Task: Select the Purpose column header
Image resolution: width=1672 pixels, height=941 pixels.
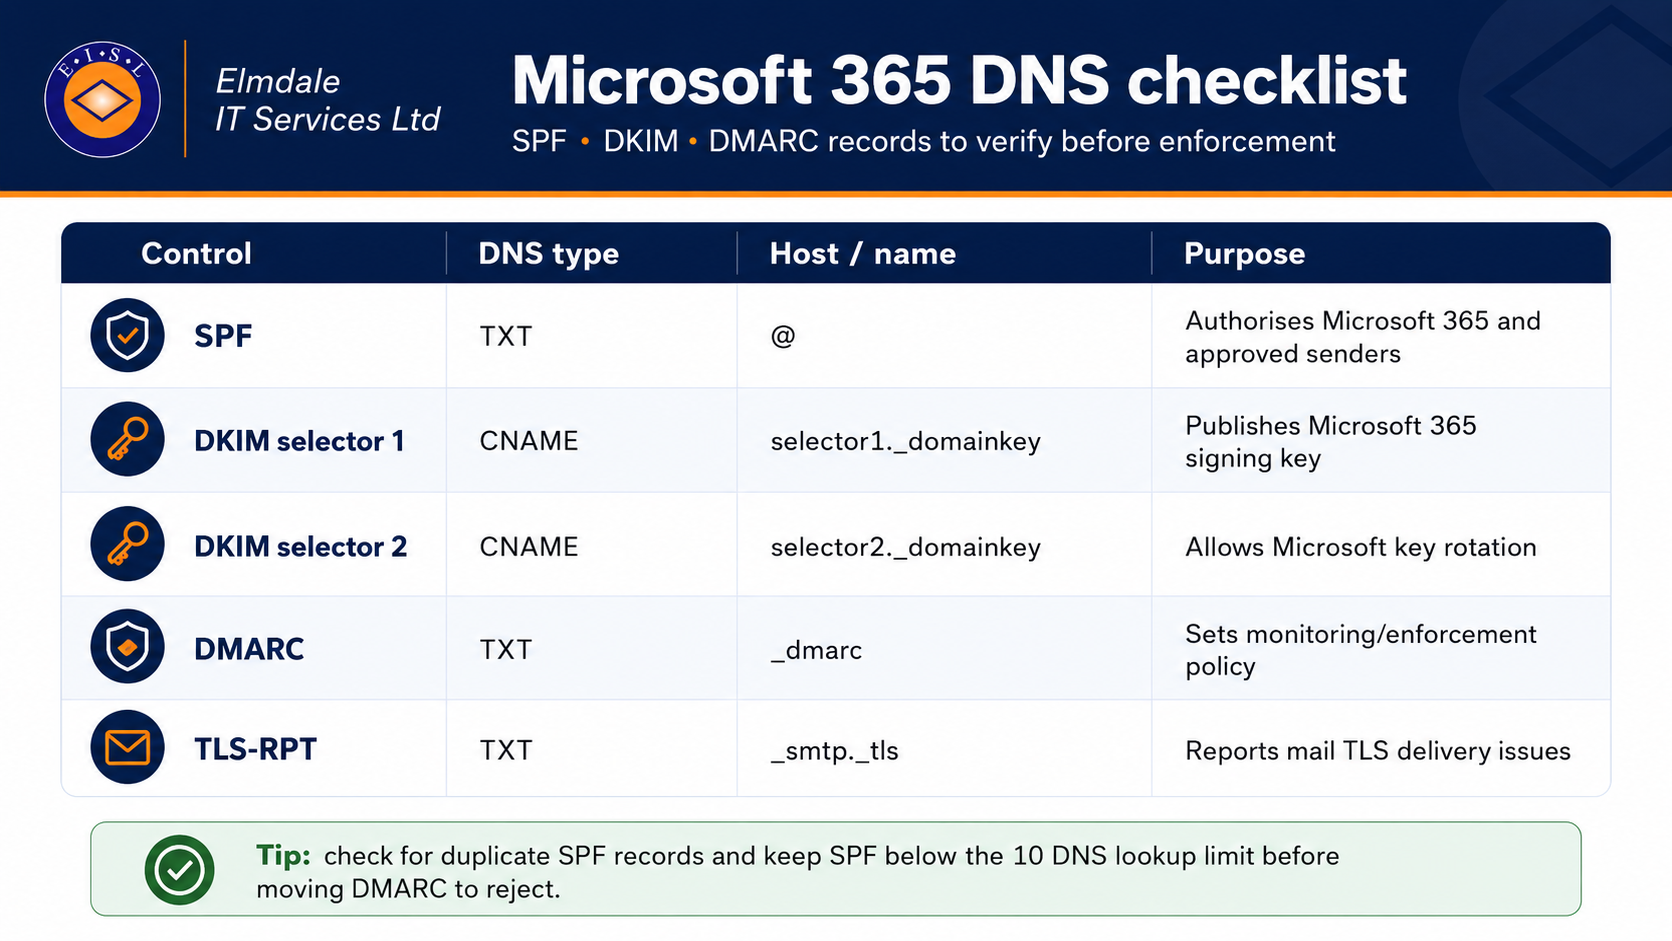Action: point(1245,254)
